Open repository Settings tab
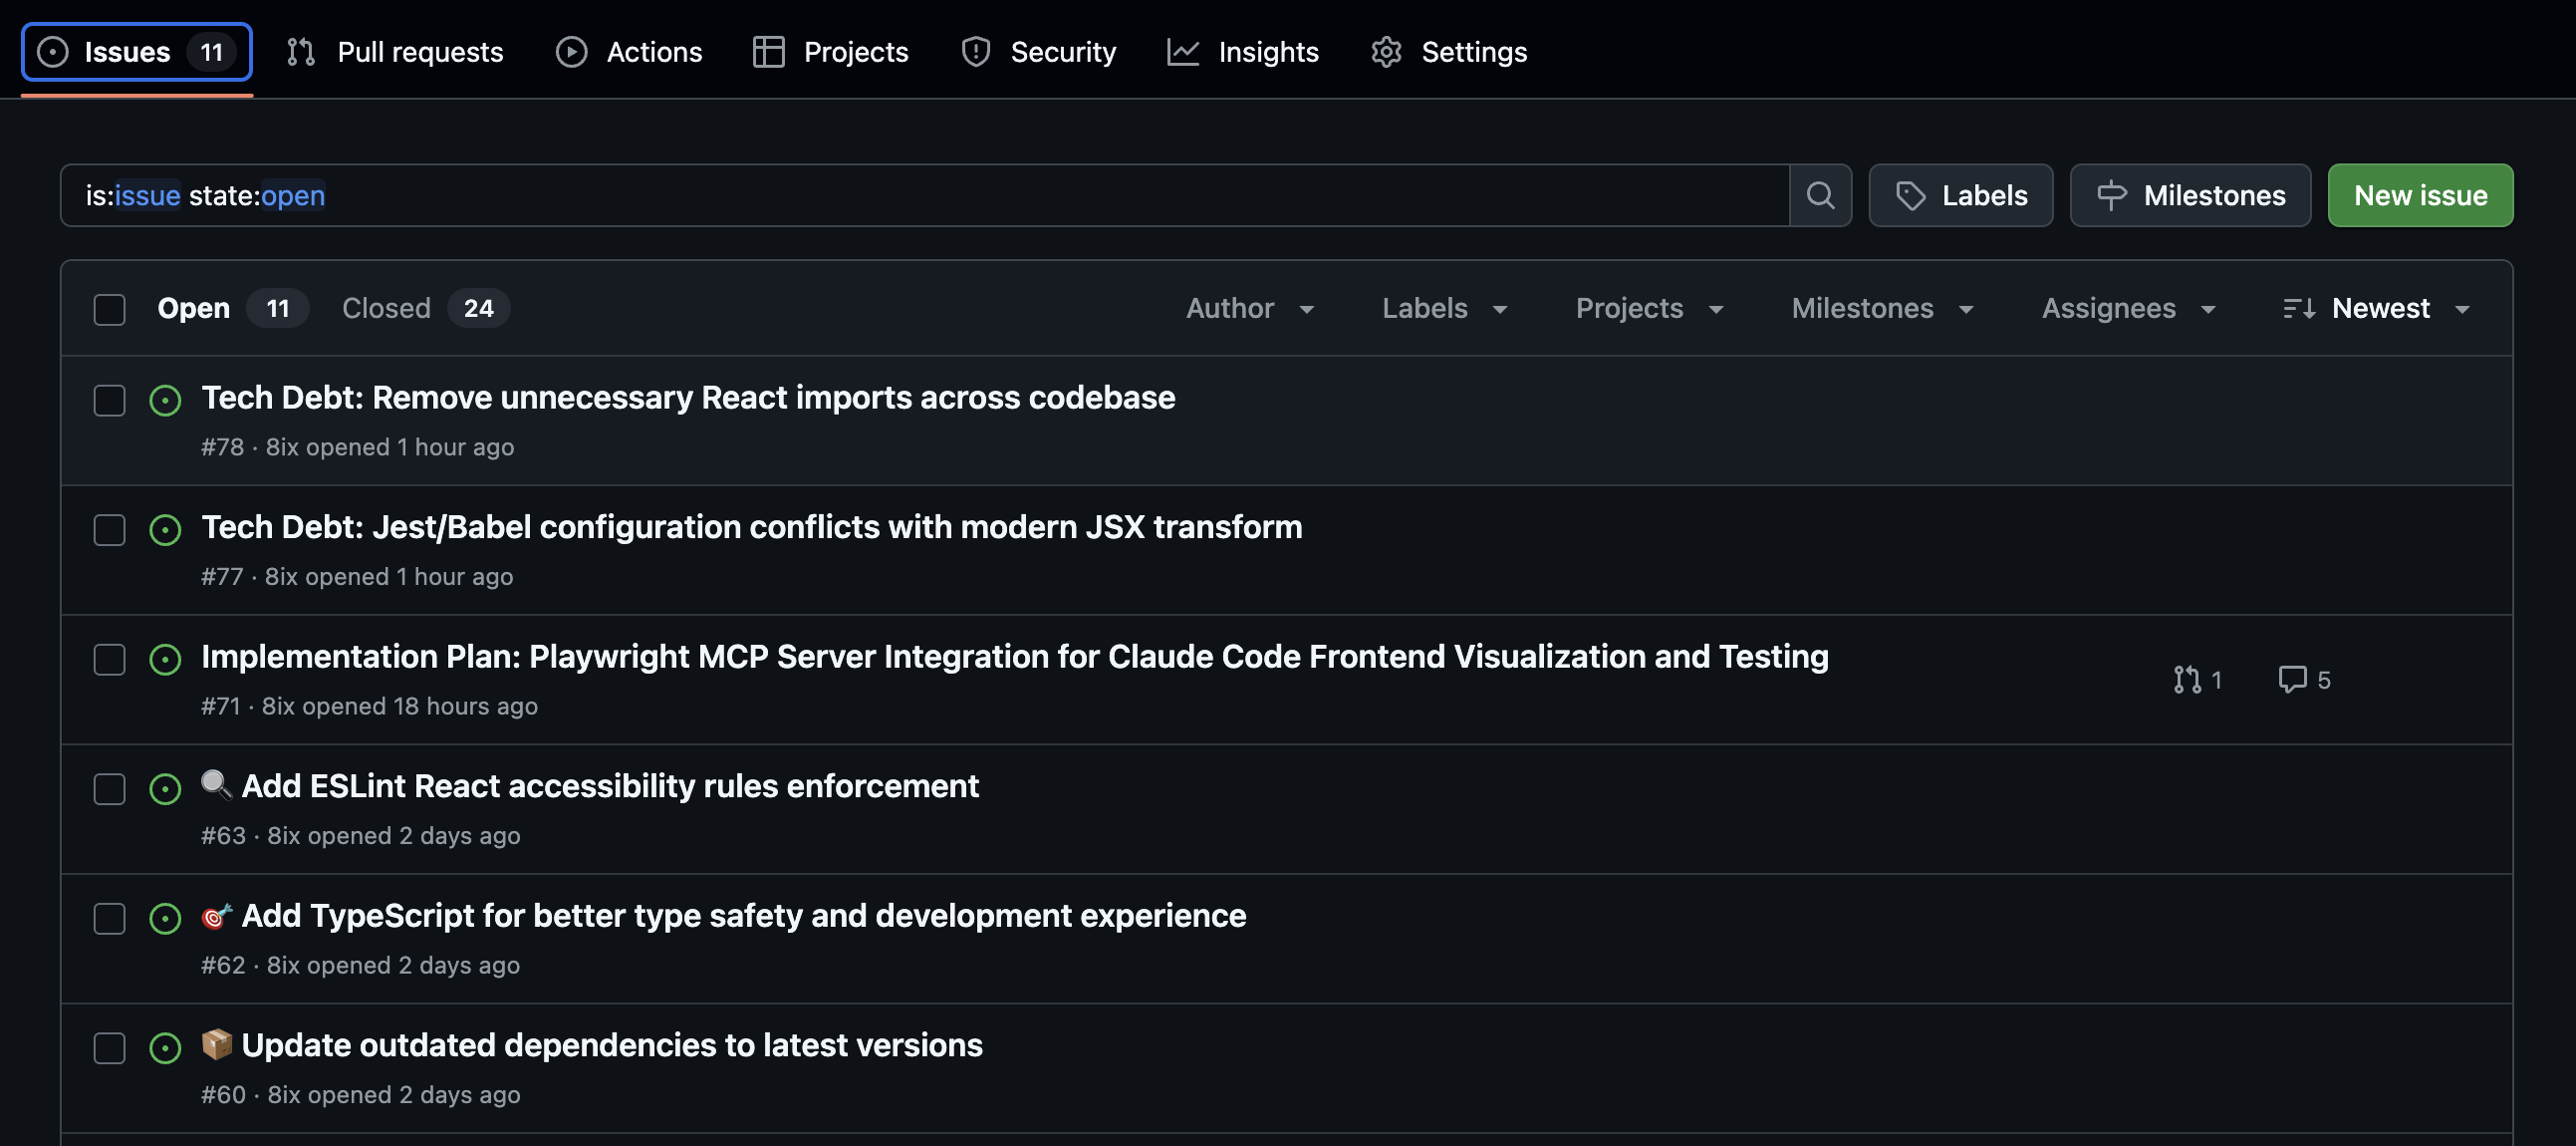The width and height of the screenshot is (2576, 1146). pyautogui.click(x=1449, y=51)
